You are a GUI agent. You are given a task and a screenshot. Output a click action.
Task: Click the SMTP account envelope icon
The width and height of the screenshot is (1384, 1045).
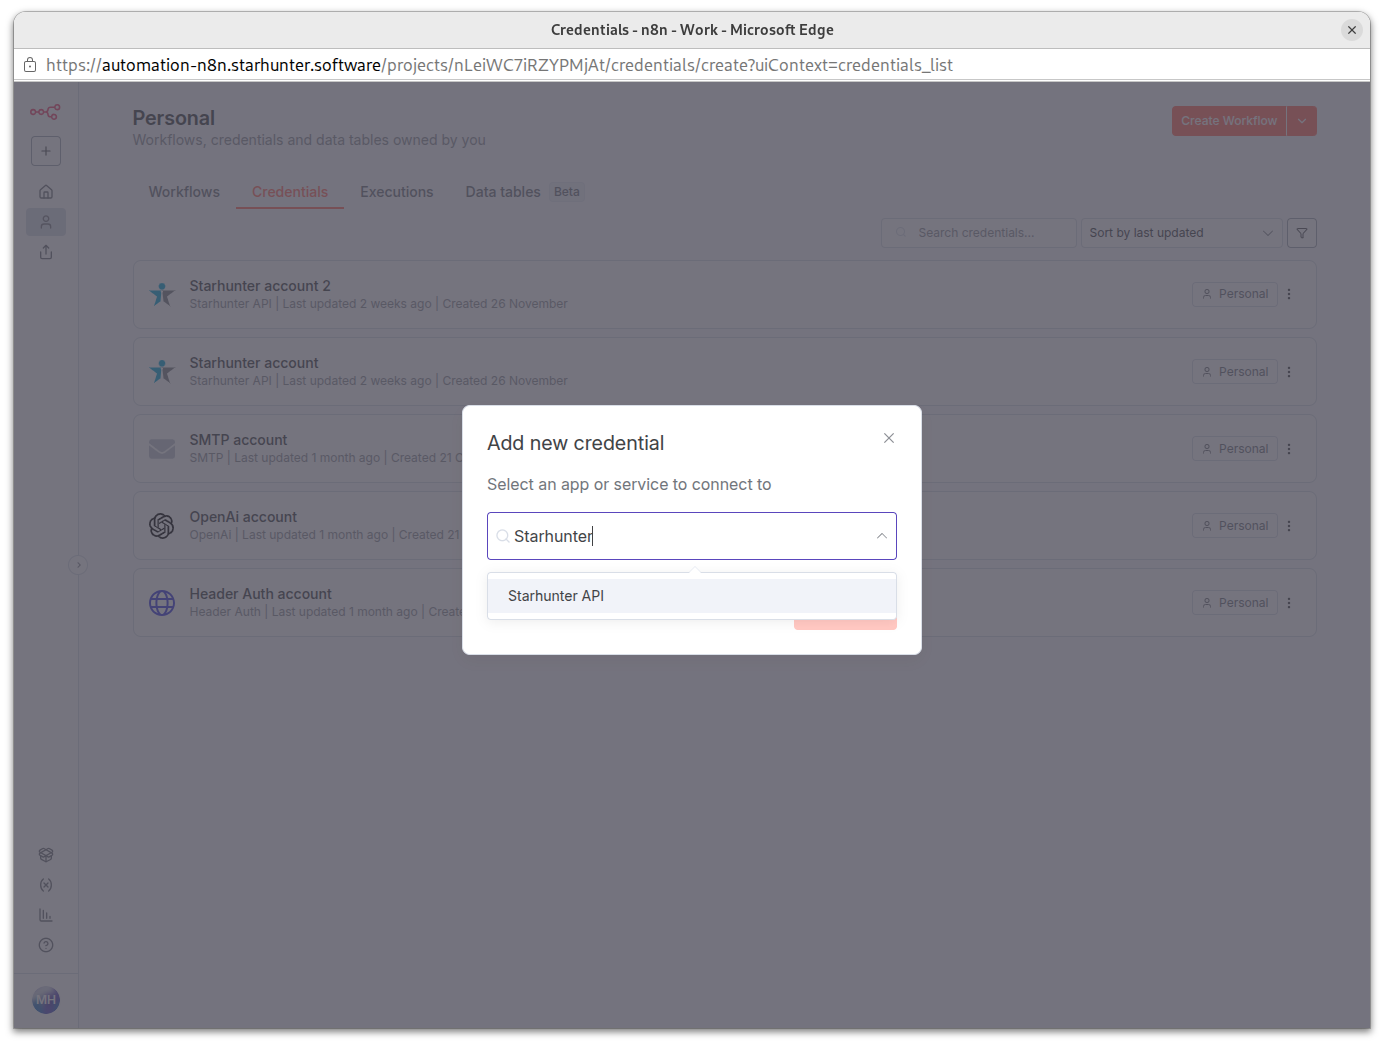[x=162, y=449]
